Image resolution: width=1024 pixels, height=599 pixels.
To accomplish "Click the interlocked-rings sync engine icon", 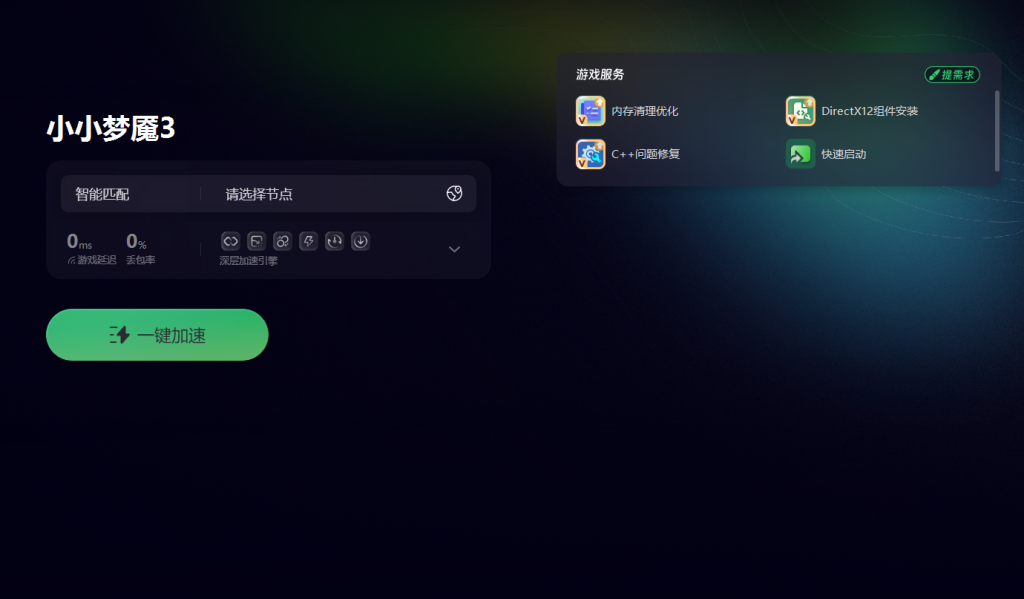I will (x=282, y=242).
